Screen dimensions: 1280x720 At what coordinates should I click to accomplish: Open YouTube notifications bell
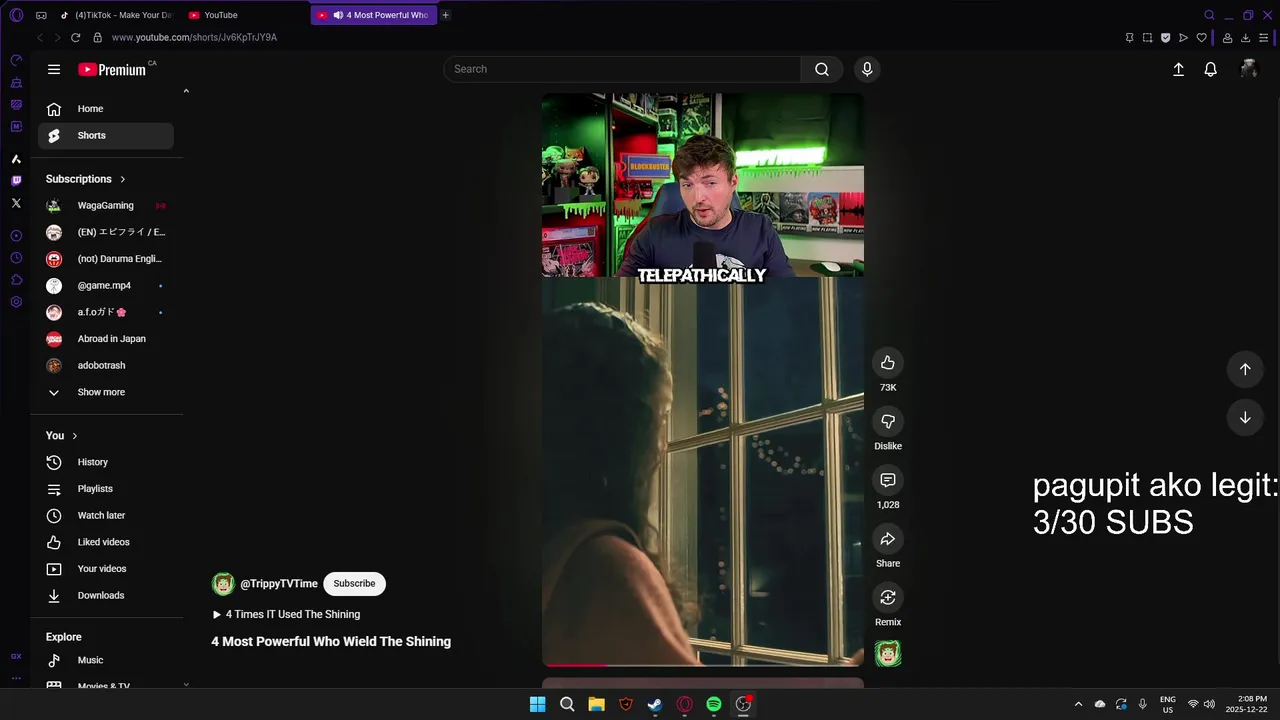pos(1210,69)
